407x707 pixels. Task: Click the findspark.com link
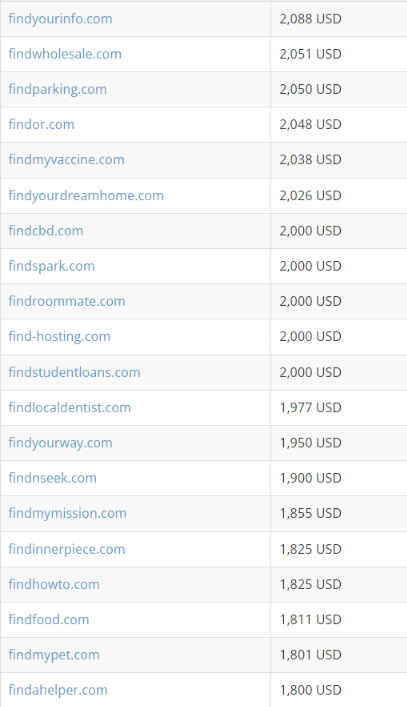[x=52, y=266]
